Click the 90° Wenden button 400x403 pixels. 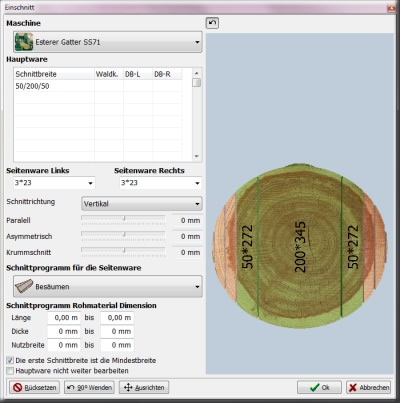coord(89,387)
